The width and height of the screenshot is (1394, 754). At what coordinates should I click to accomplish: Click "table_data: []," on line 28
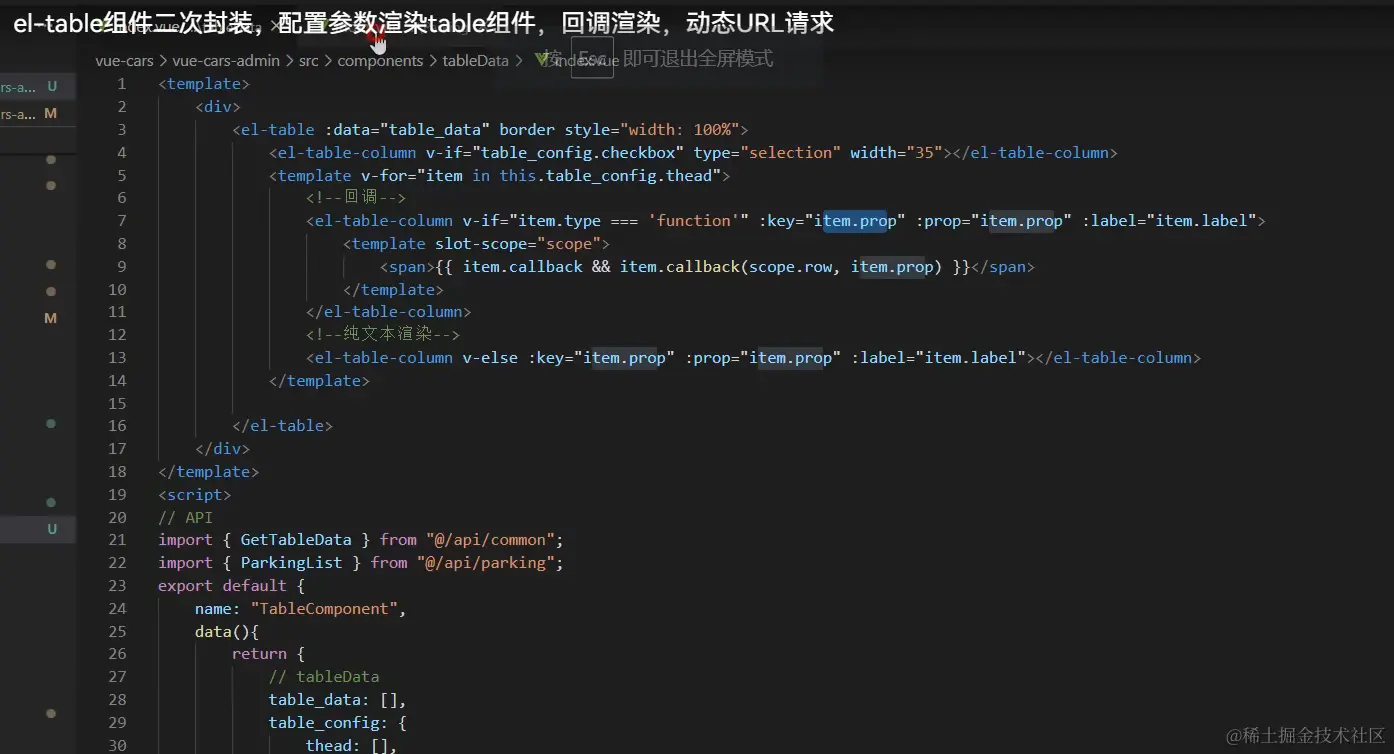pos(338,700)
